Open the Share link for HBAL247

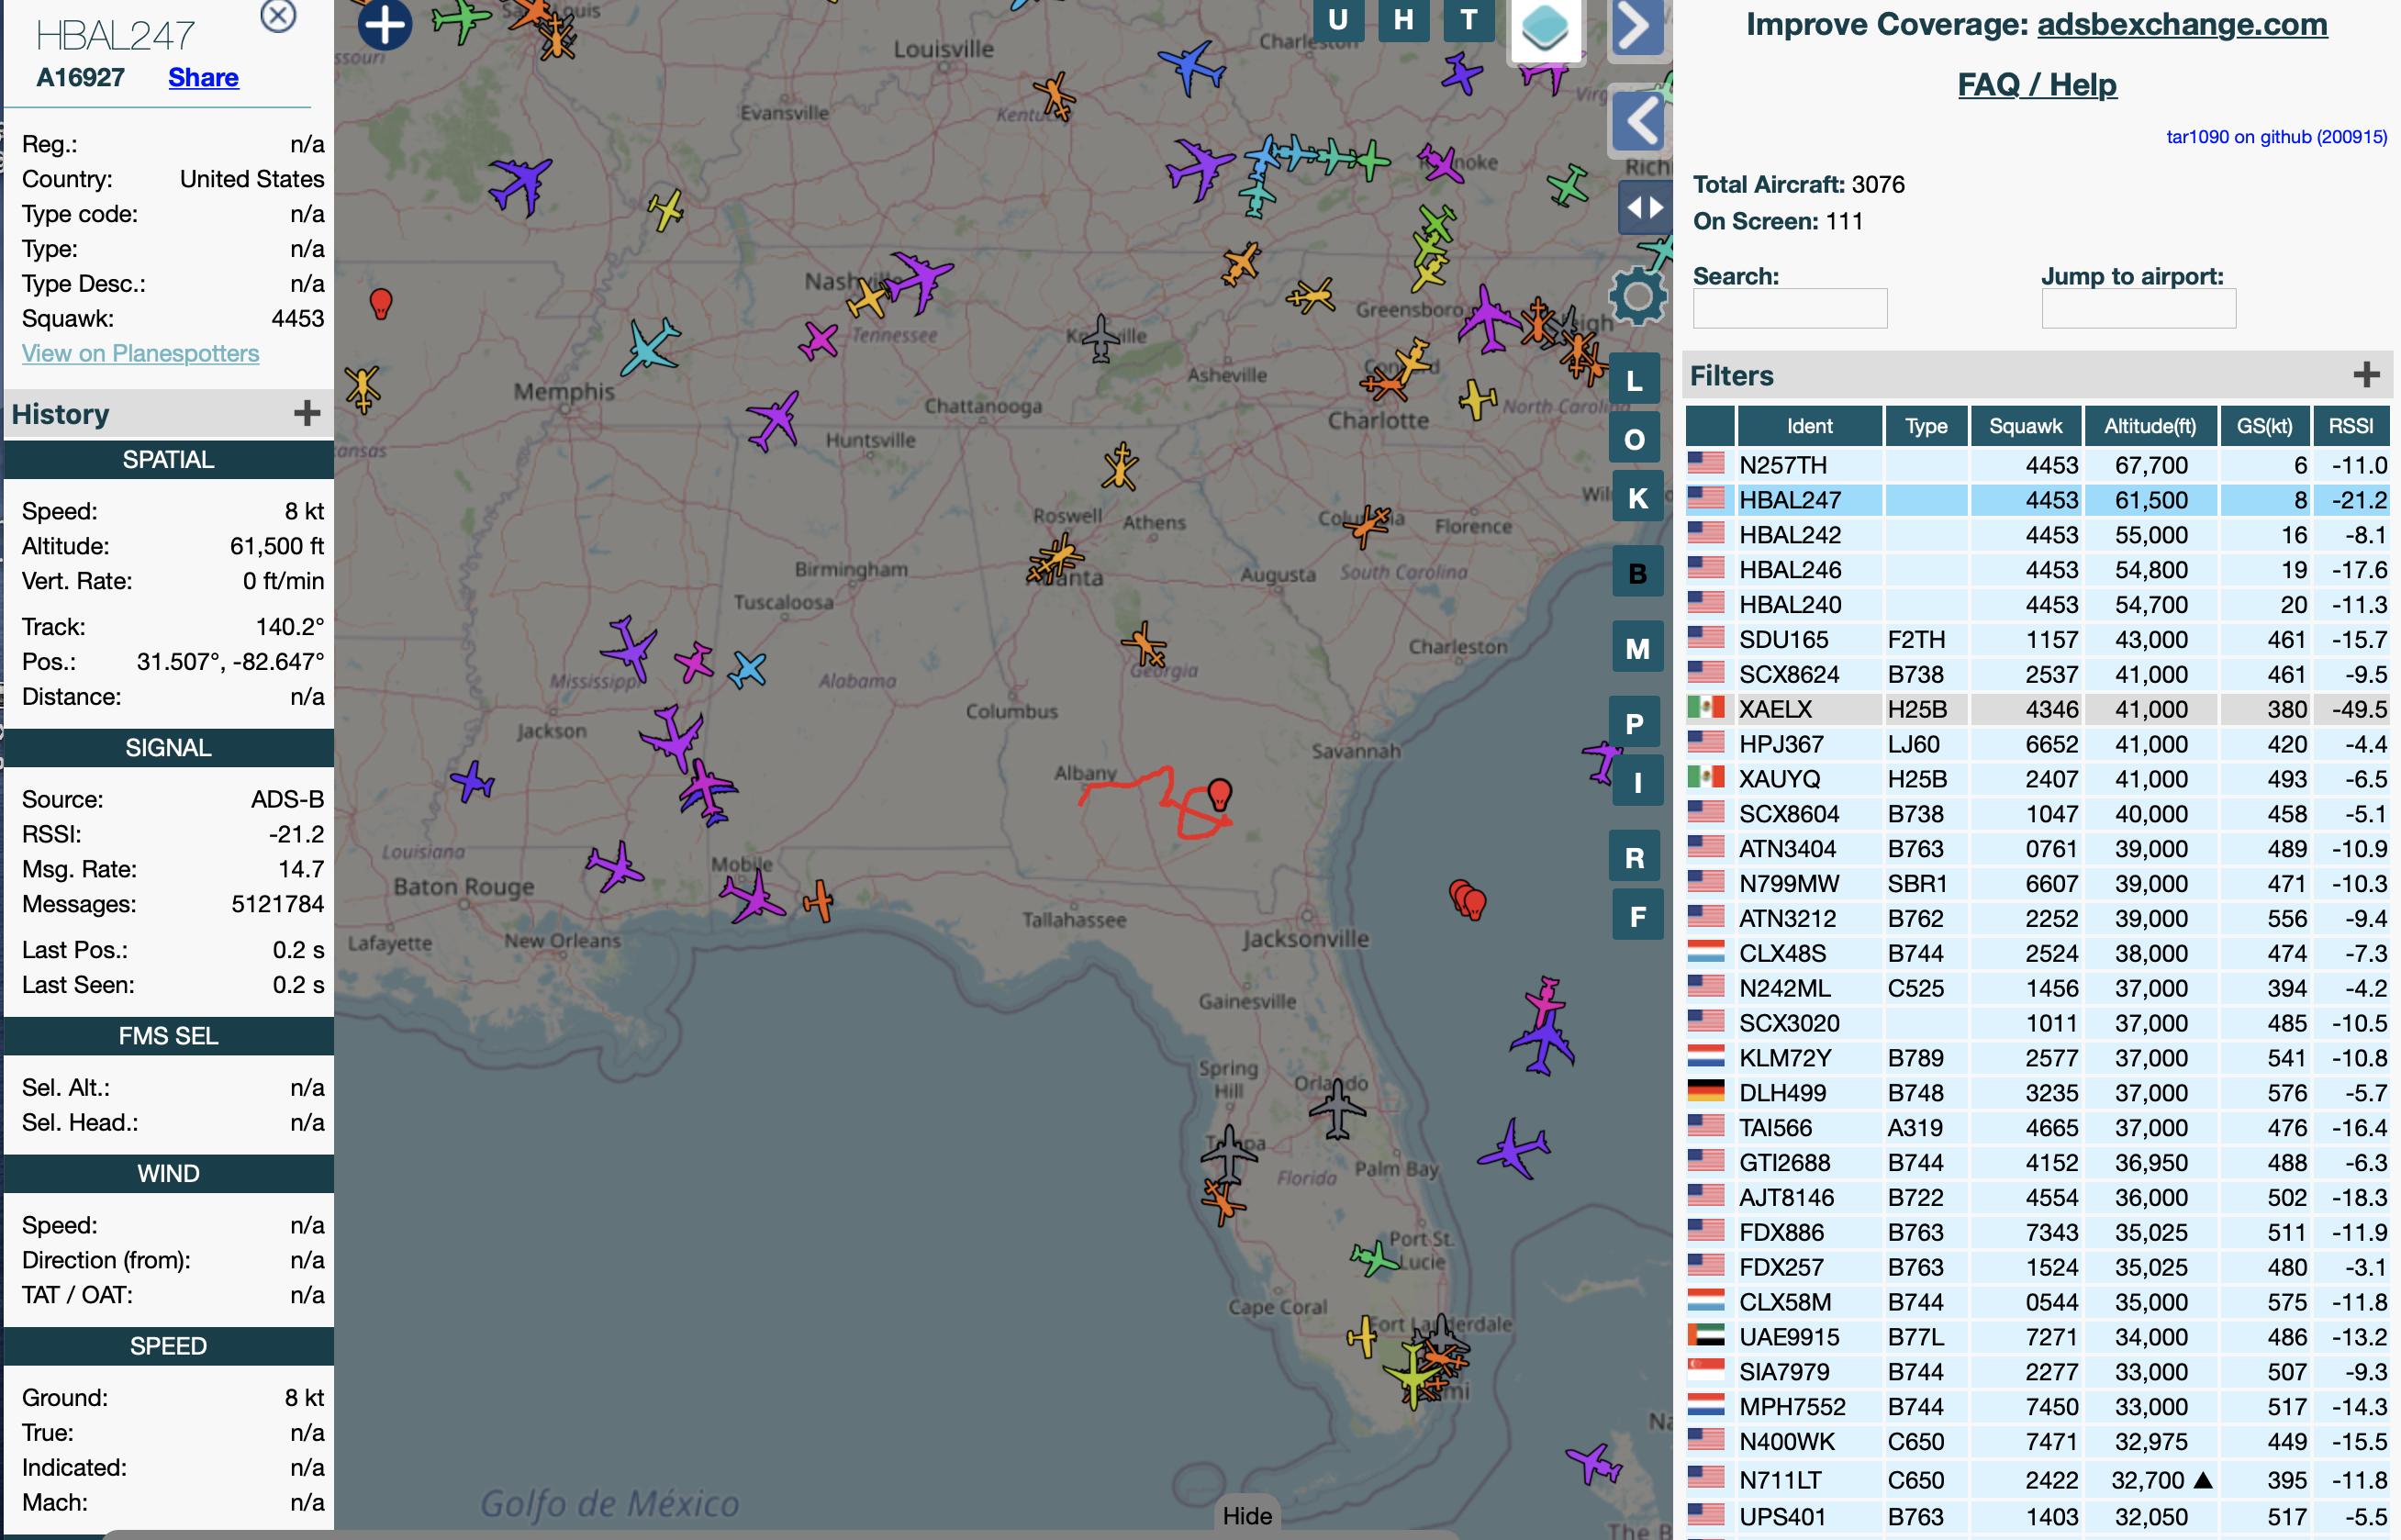pyautogui.click(x=203, y=77)
